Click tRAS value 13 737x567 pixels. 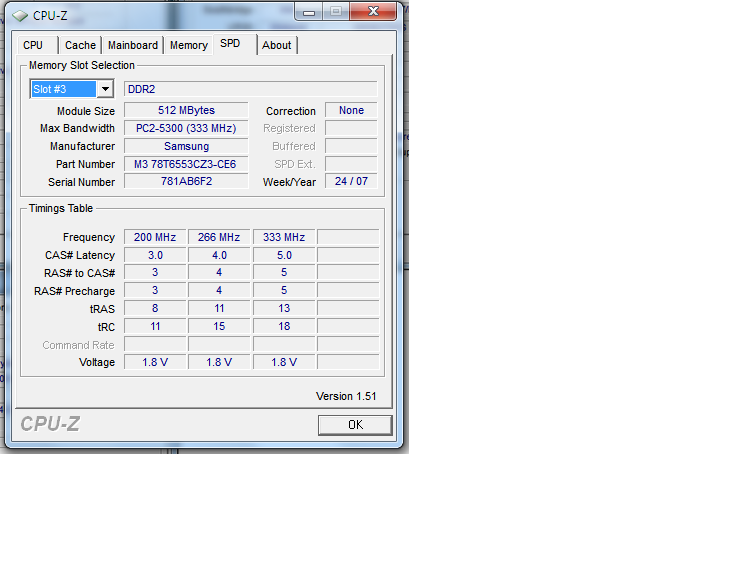tap(284, 308)
